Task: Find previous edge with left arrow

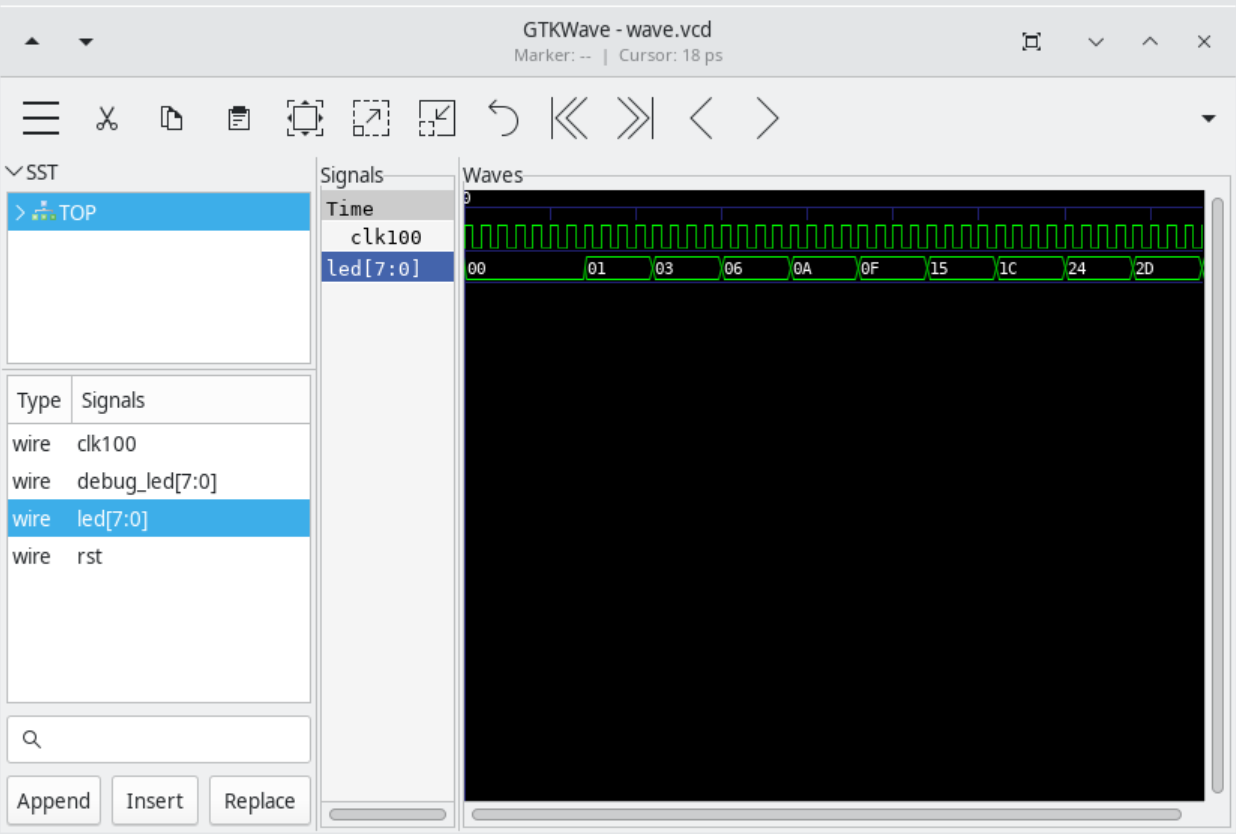Action: click(701, 118)
